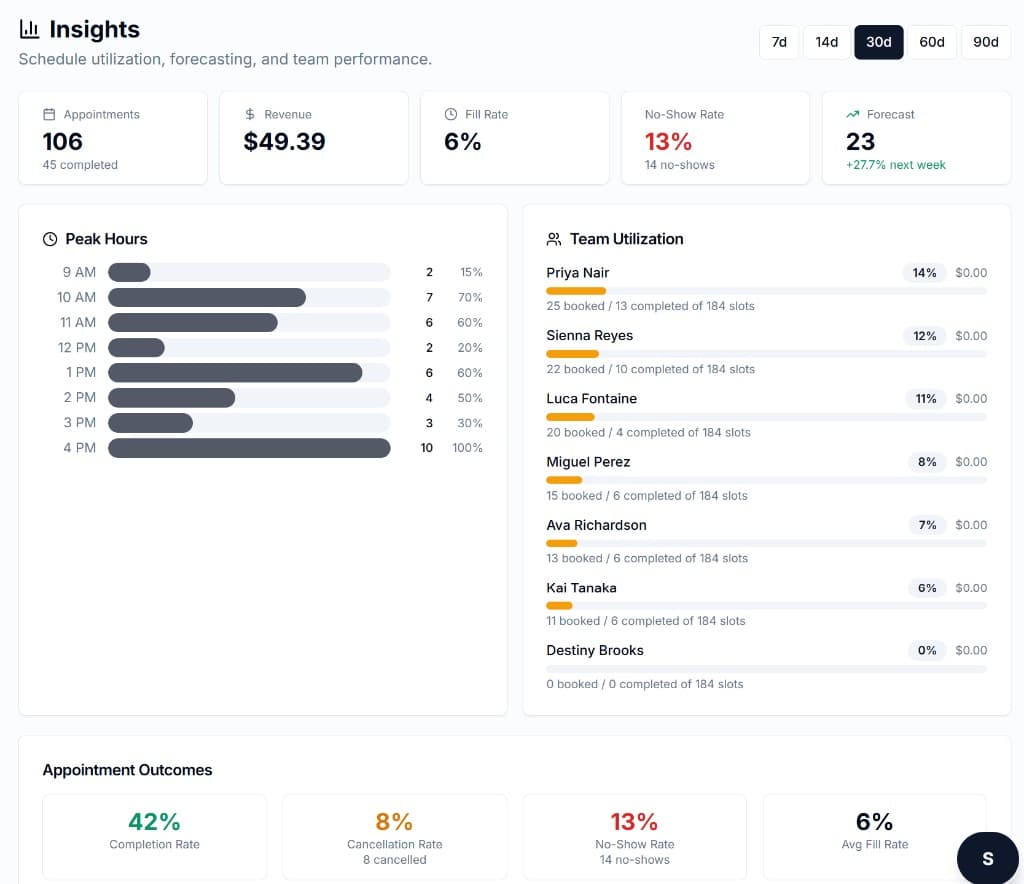The width and height of the screenshot is (1024, 884).
Task: Click the people icon next to Team Utilization
Action: coord(554,239)
